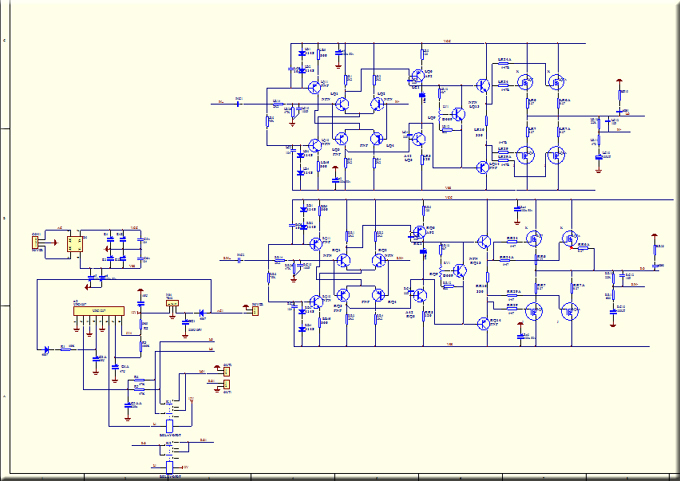Viewport: 680px width, 481px height.
Task: Select the upper channel top driver transistor
Action: point(483,85)
